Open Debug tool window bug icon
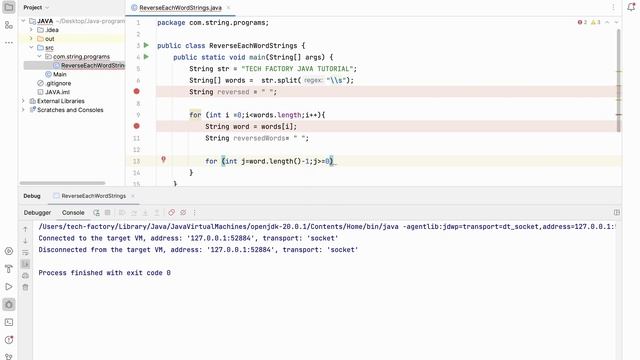Screen dimensions: 640x360 [9, 304]
